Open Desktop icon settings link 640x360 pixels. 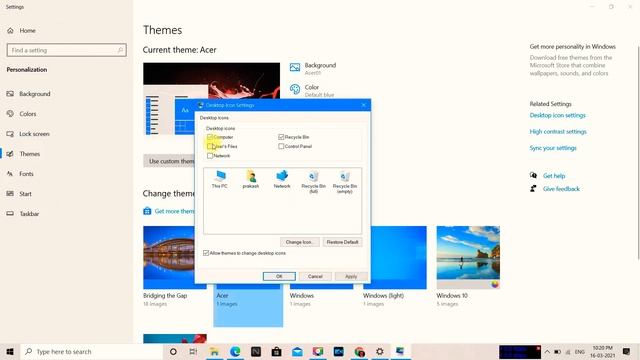pyautogui.click(x=558, y=116)
